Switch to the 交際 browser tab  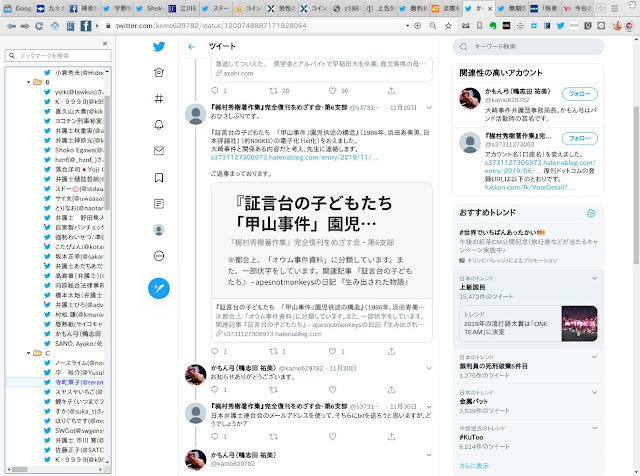coord(445,8)
